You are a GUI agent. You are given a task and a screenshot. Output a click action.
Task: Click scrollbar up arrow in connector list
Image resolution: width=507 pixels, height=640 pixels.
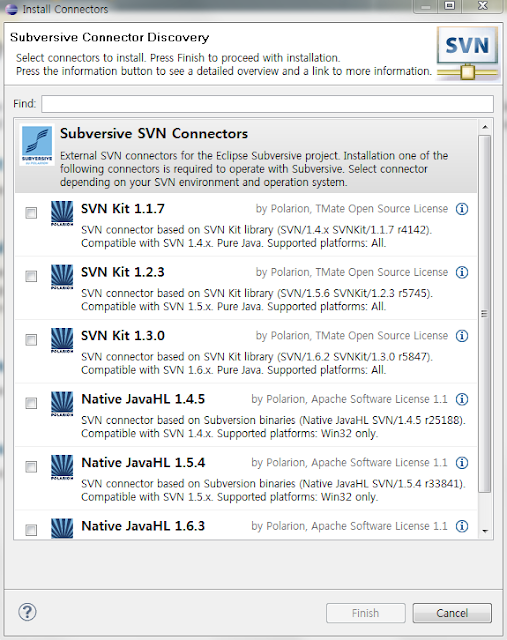(x=485, y=127)
